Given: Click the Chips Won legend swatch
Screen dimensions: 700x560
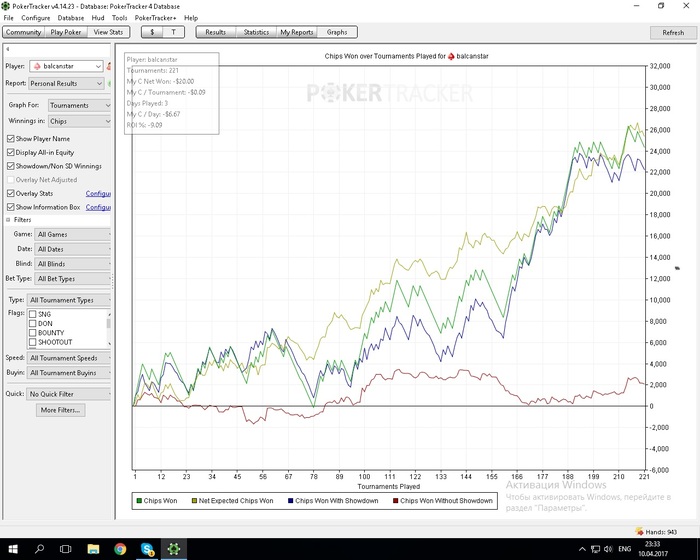Looking at the screenshot, I should tap(138, 500).
